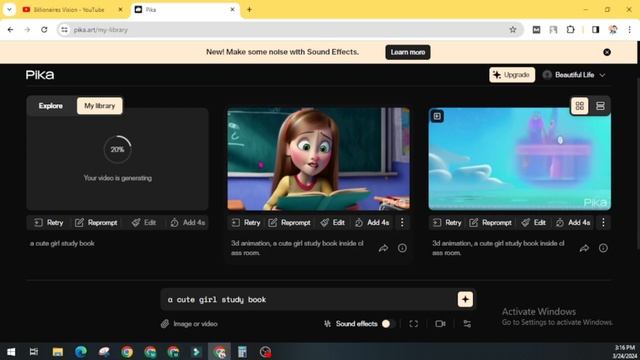
Task: Open the Pika logo home link
Action: pos(40,75)
